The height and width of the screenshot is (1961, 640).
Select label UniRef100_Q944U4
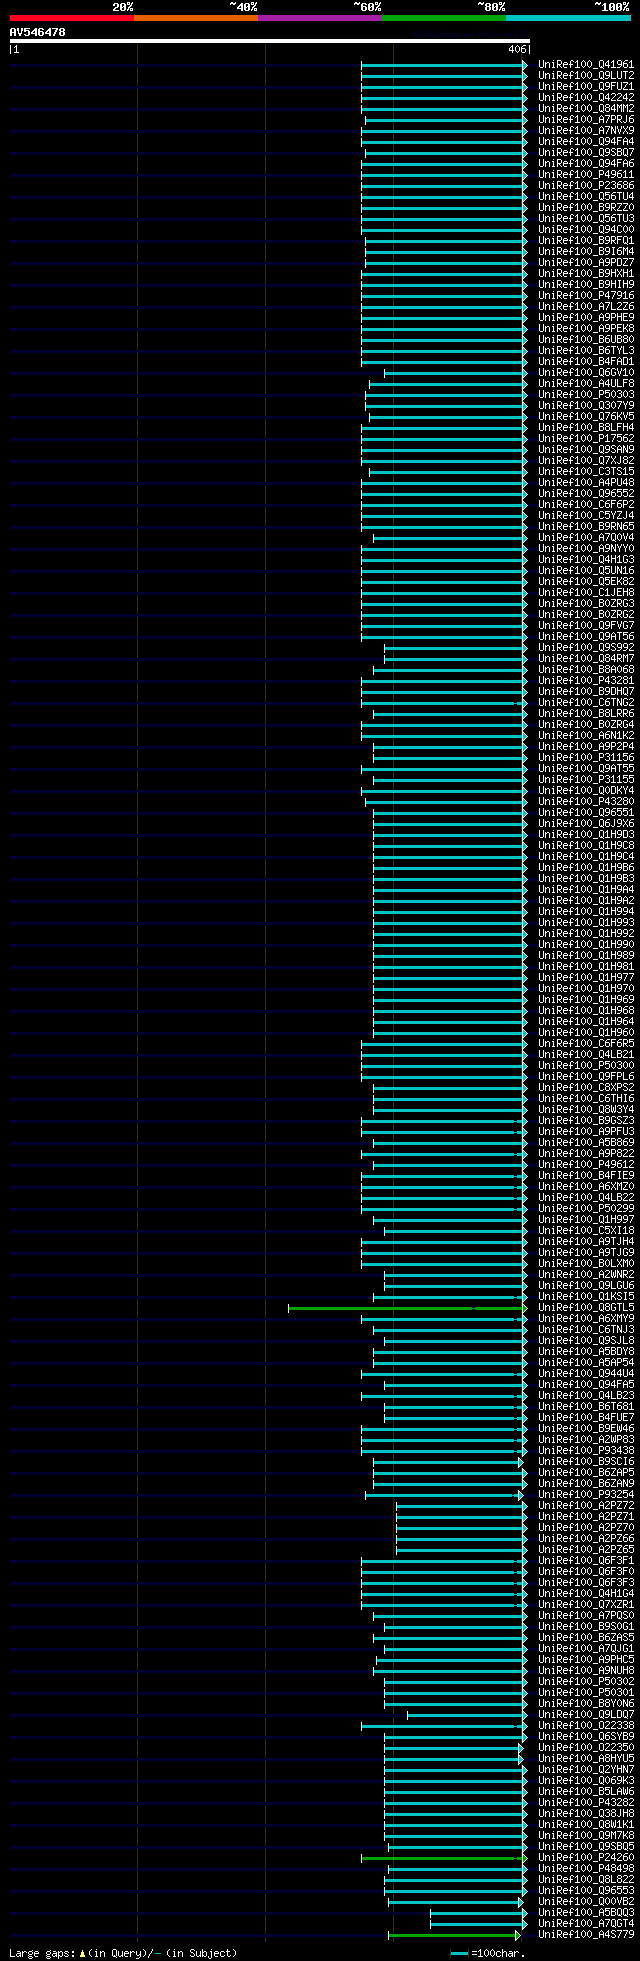click(586, 1373)
